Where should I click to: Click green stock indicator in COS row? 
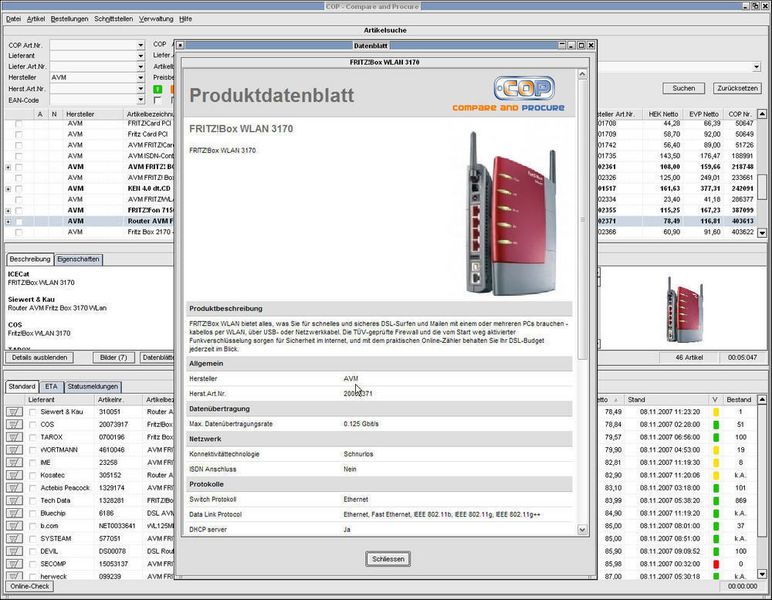[716, 424]
